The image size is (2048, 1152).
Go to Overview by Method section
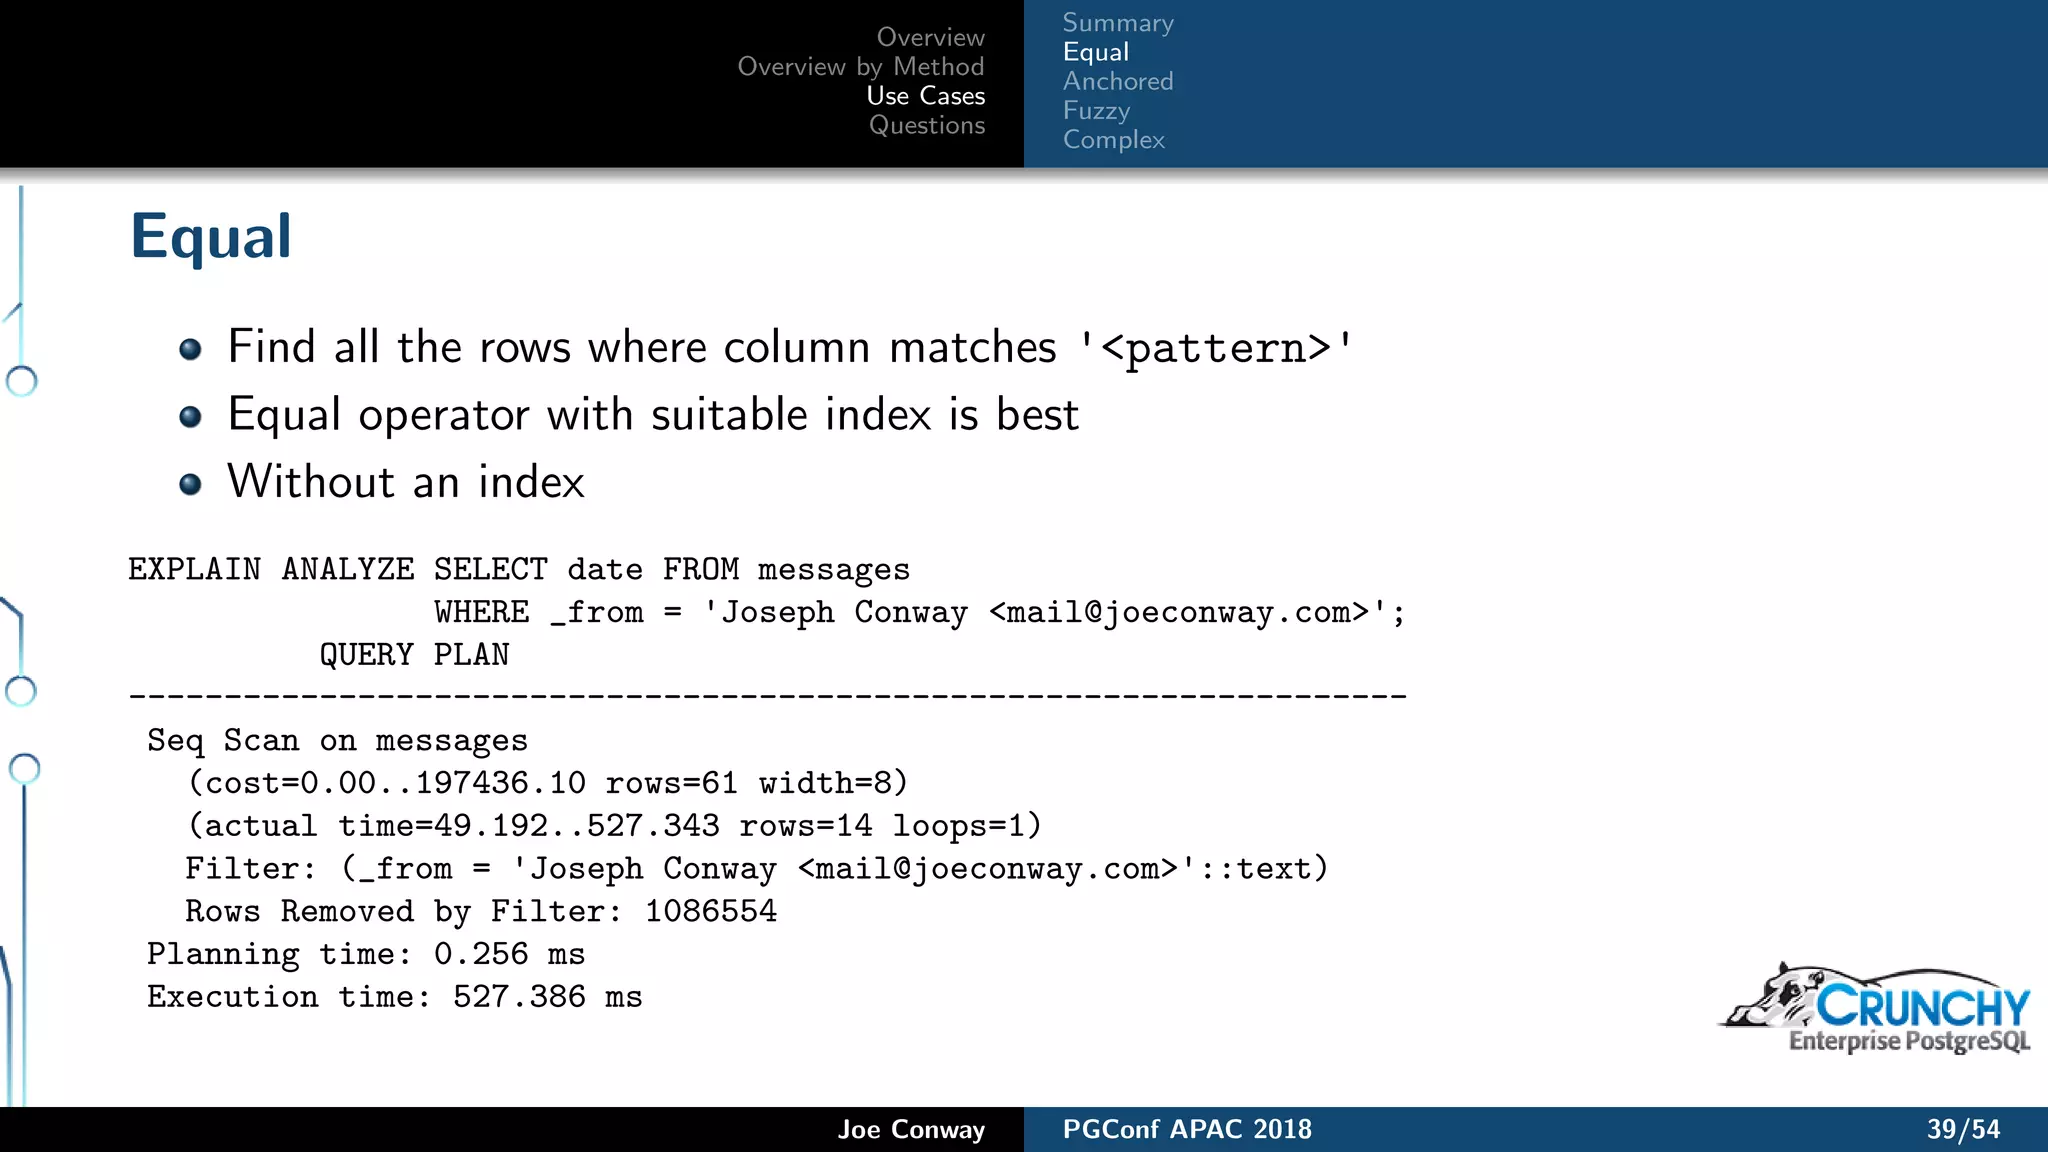(x=861, y=67)
